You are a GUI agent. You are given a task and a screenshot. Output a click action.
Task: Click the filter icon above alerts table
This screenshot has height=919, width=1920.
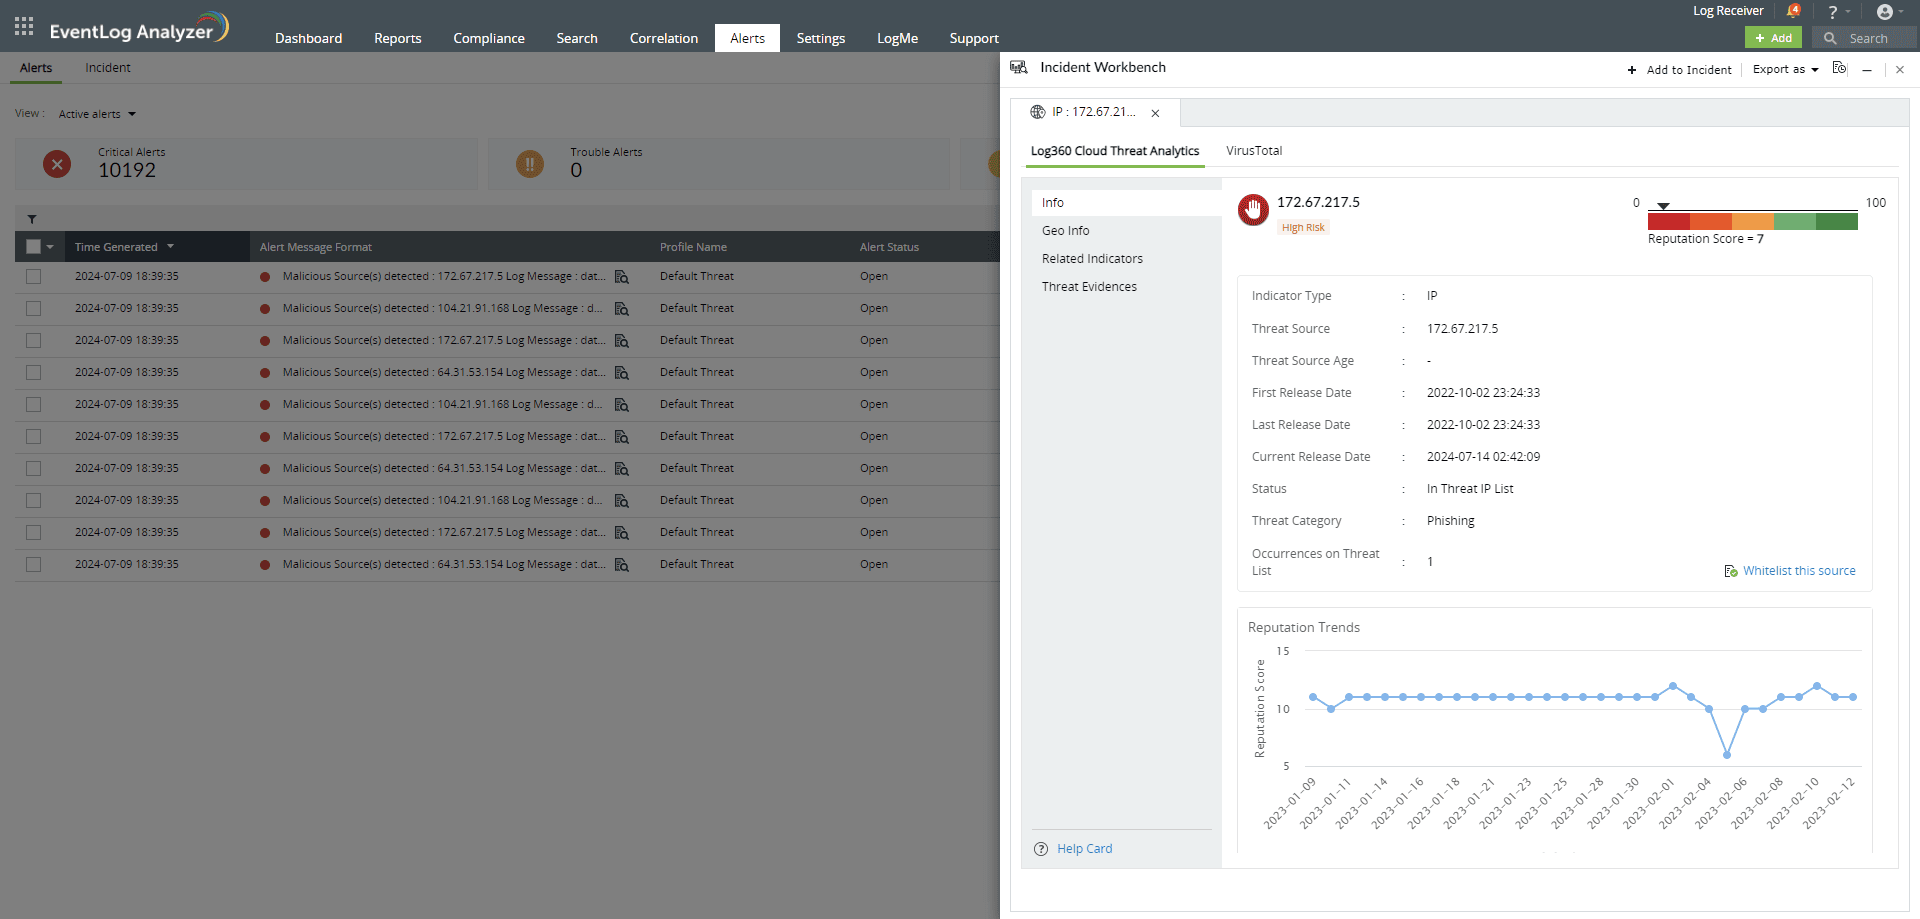[32, 218]
